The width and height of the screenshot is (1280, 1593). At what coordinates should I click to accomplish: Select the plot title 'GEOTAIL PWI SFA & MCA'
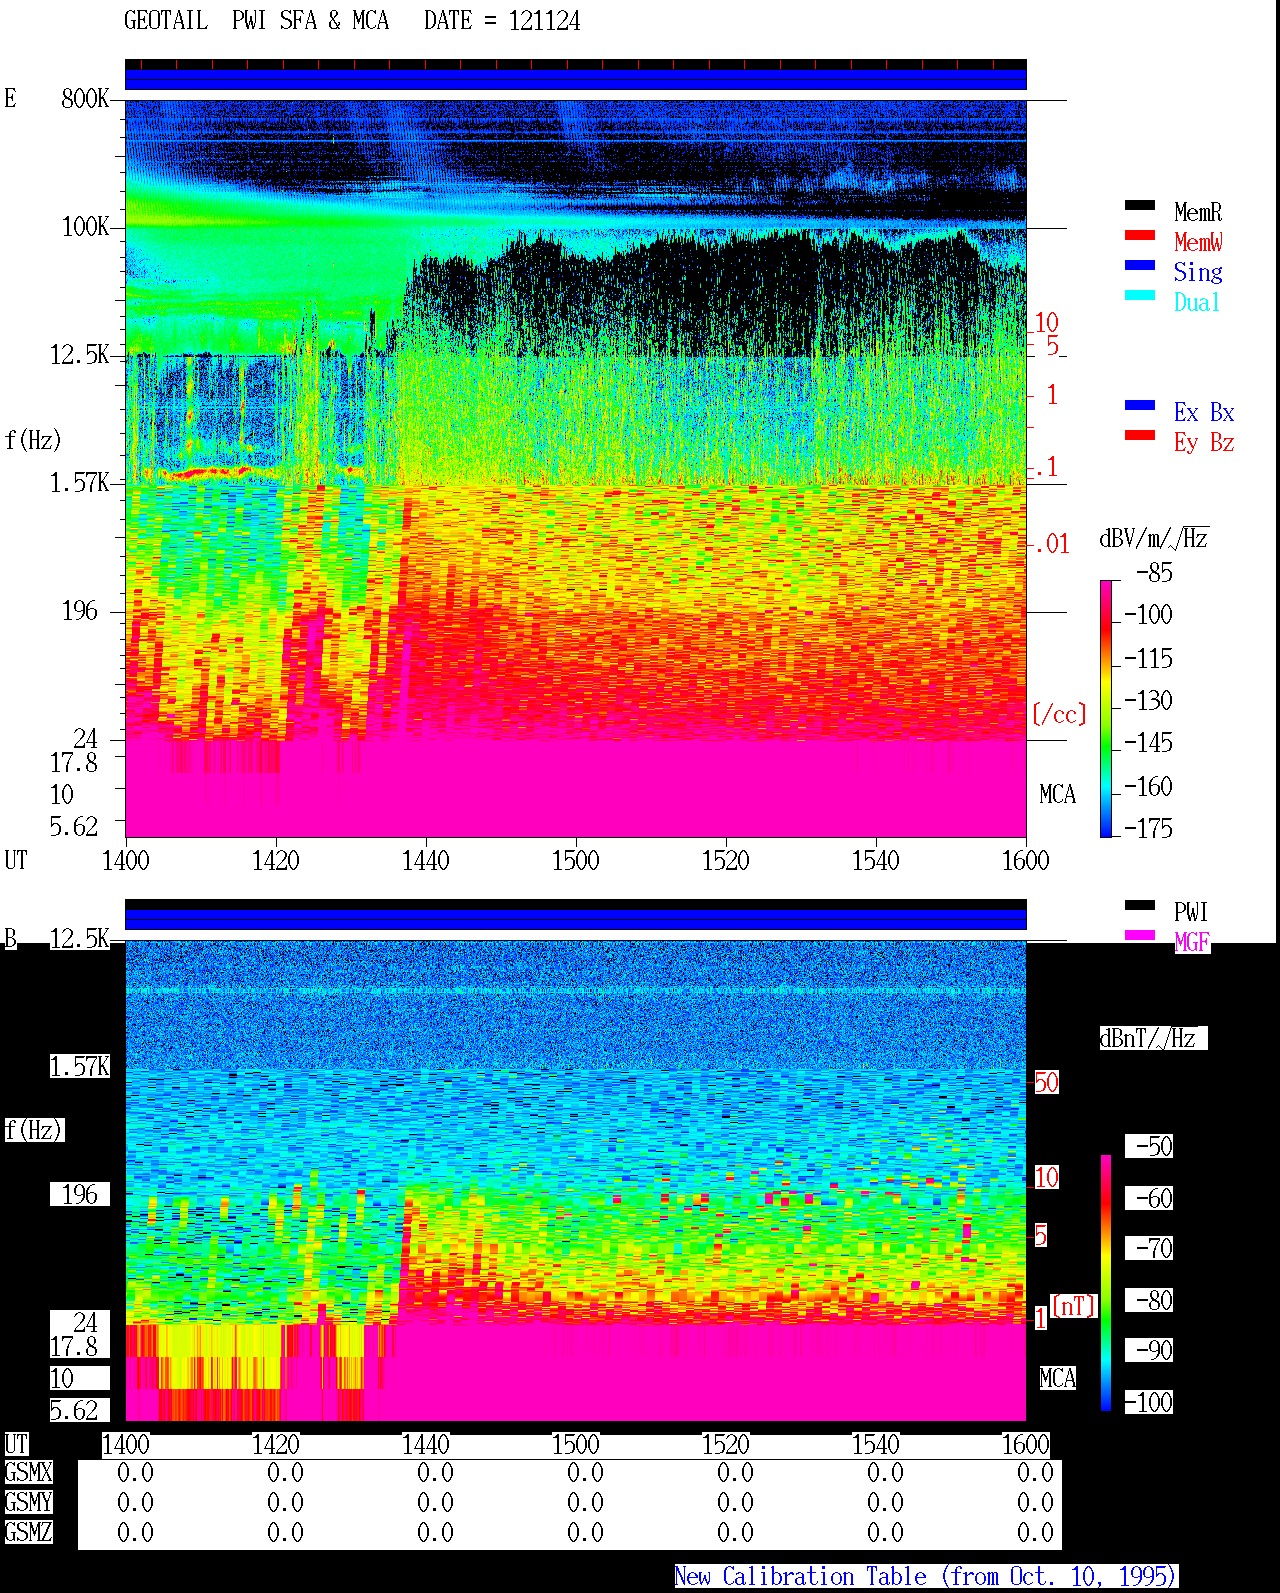[256, 20]
